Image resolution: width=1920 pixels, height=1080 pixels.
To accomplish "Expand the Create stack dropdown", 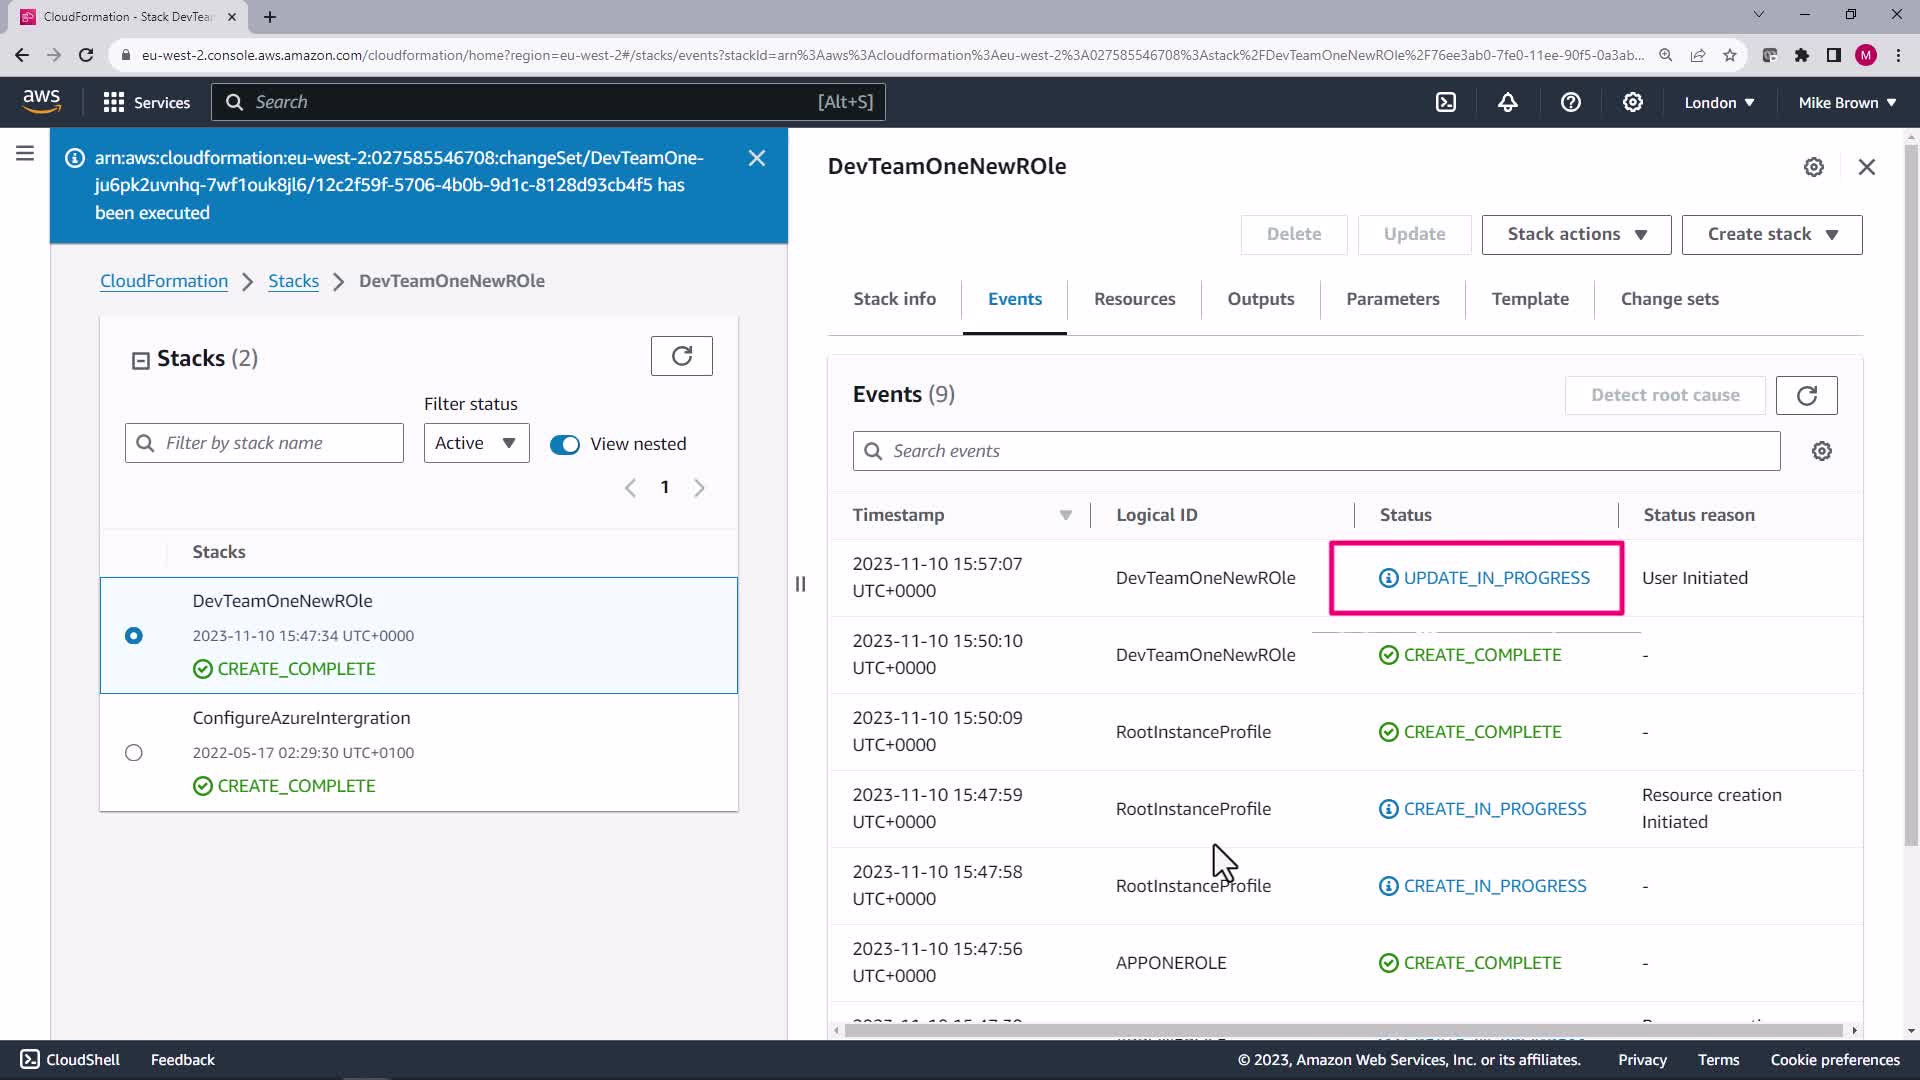I will point(1771,234).
